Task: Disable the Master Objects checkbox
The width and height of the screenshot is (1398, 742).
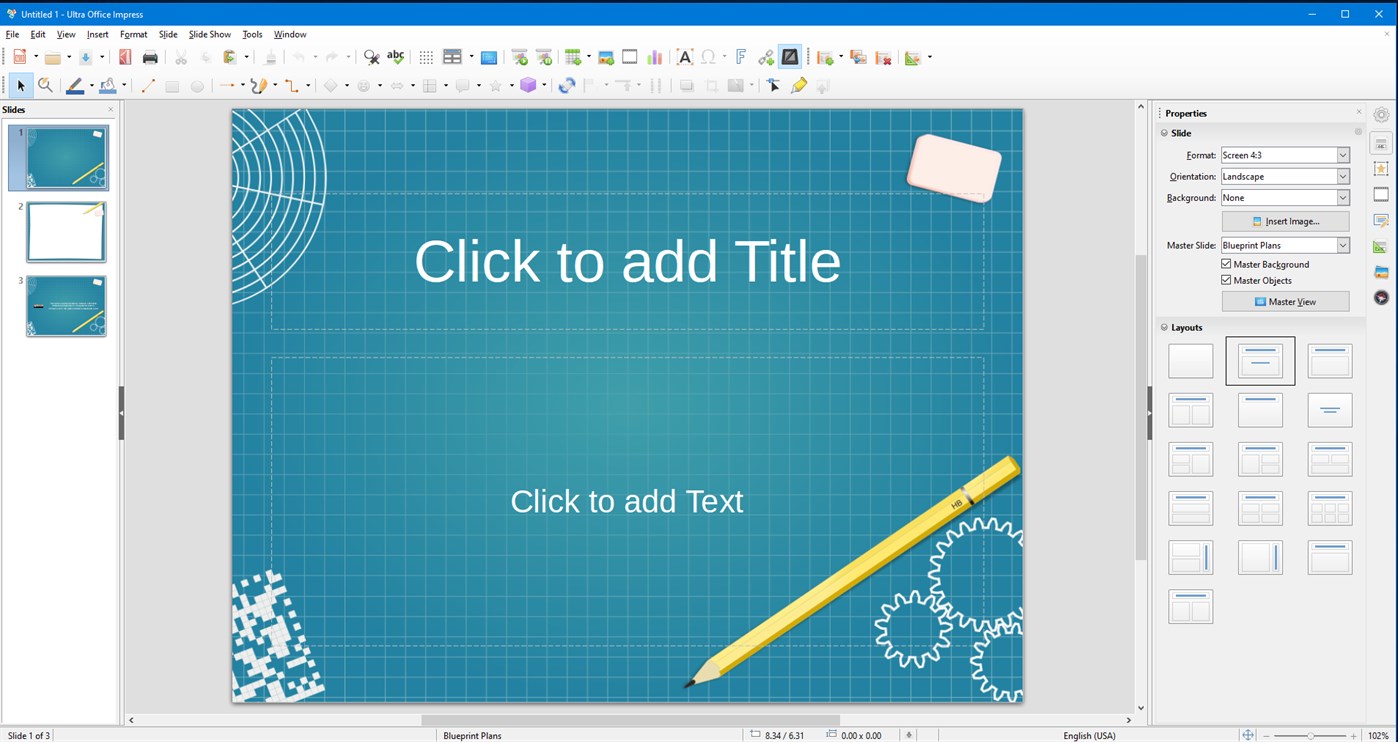Action: pos(1226,280)
